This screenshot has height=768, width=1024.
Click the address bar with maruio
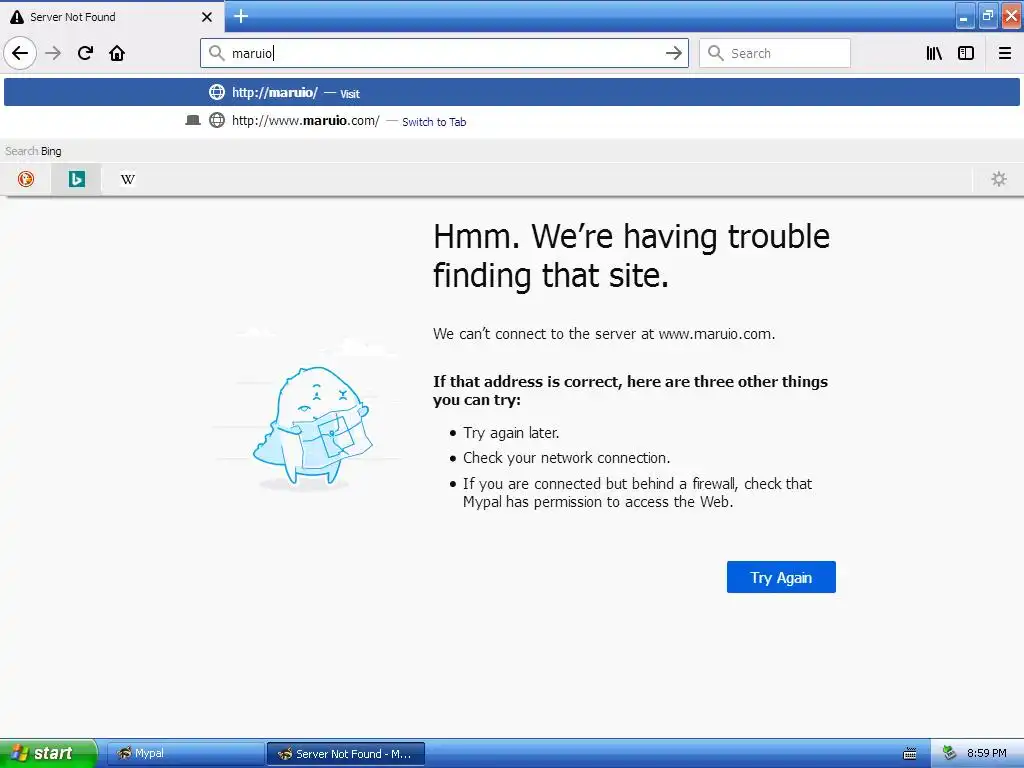[x=444, y=53]
